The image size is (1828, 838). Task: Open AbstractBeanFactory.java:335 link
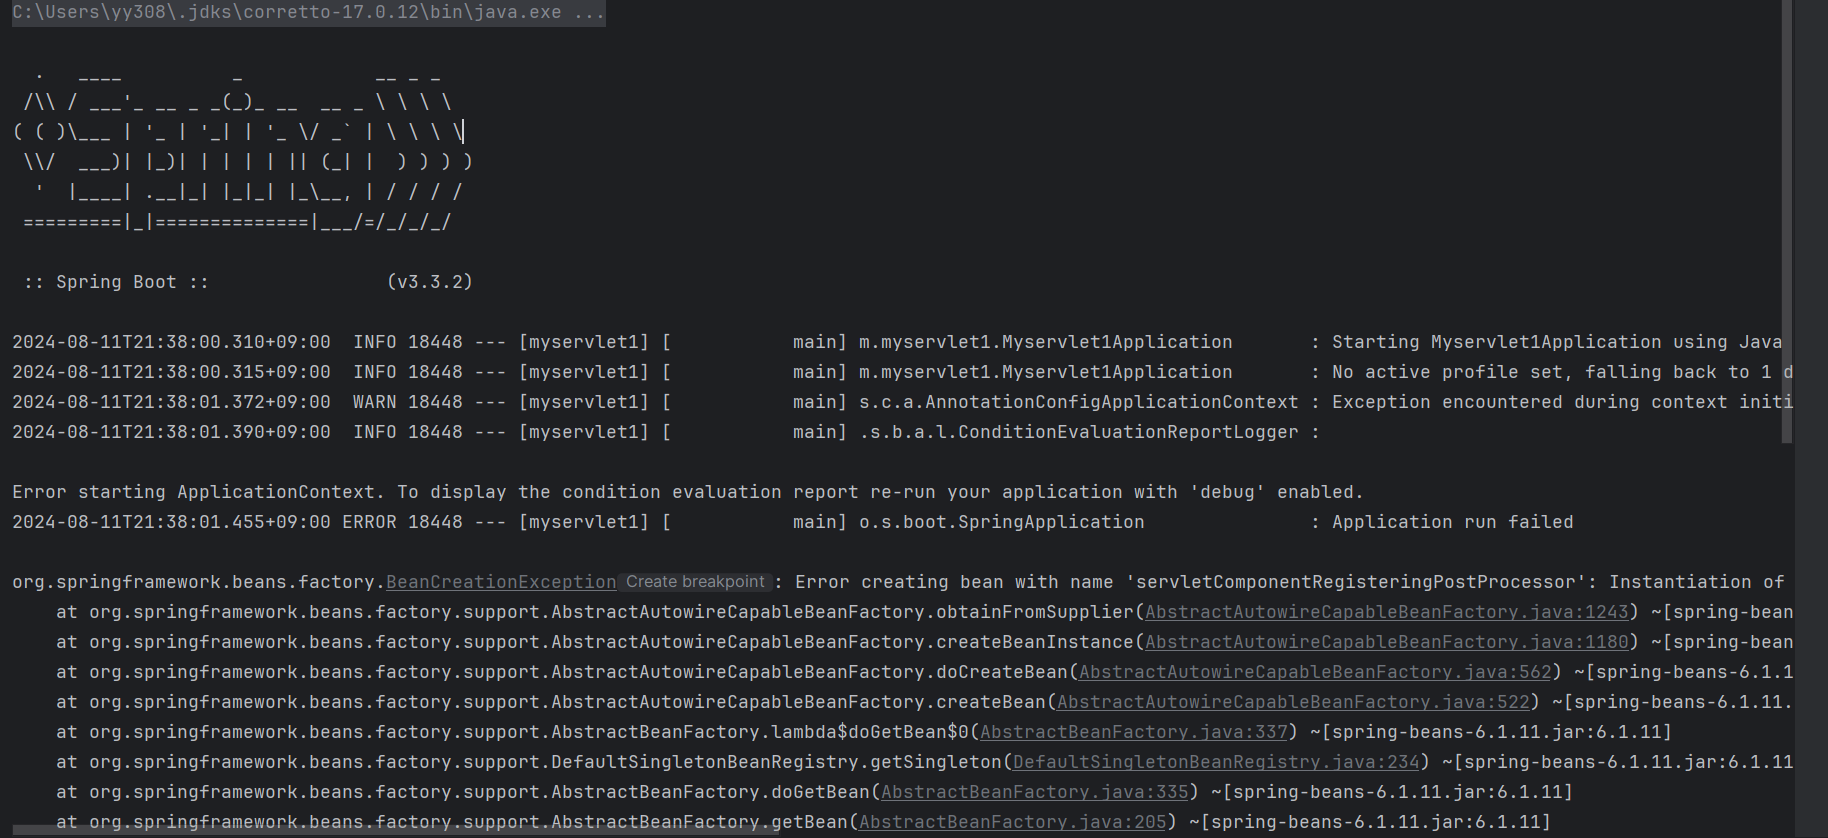(1035, 792)
